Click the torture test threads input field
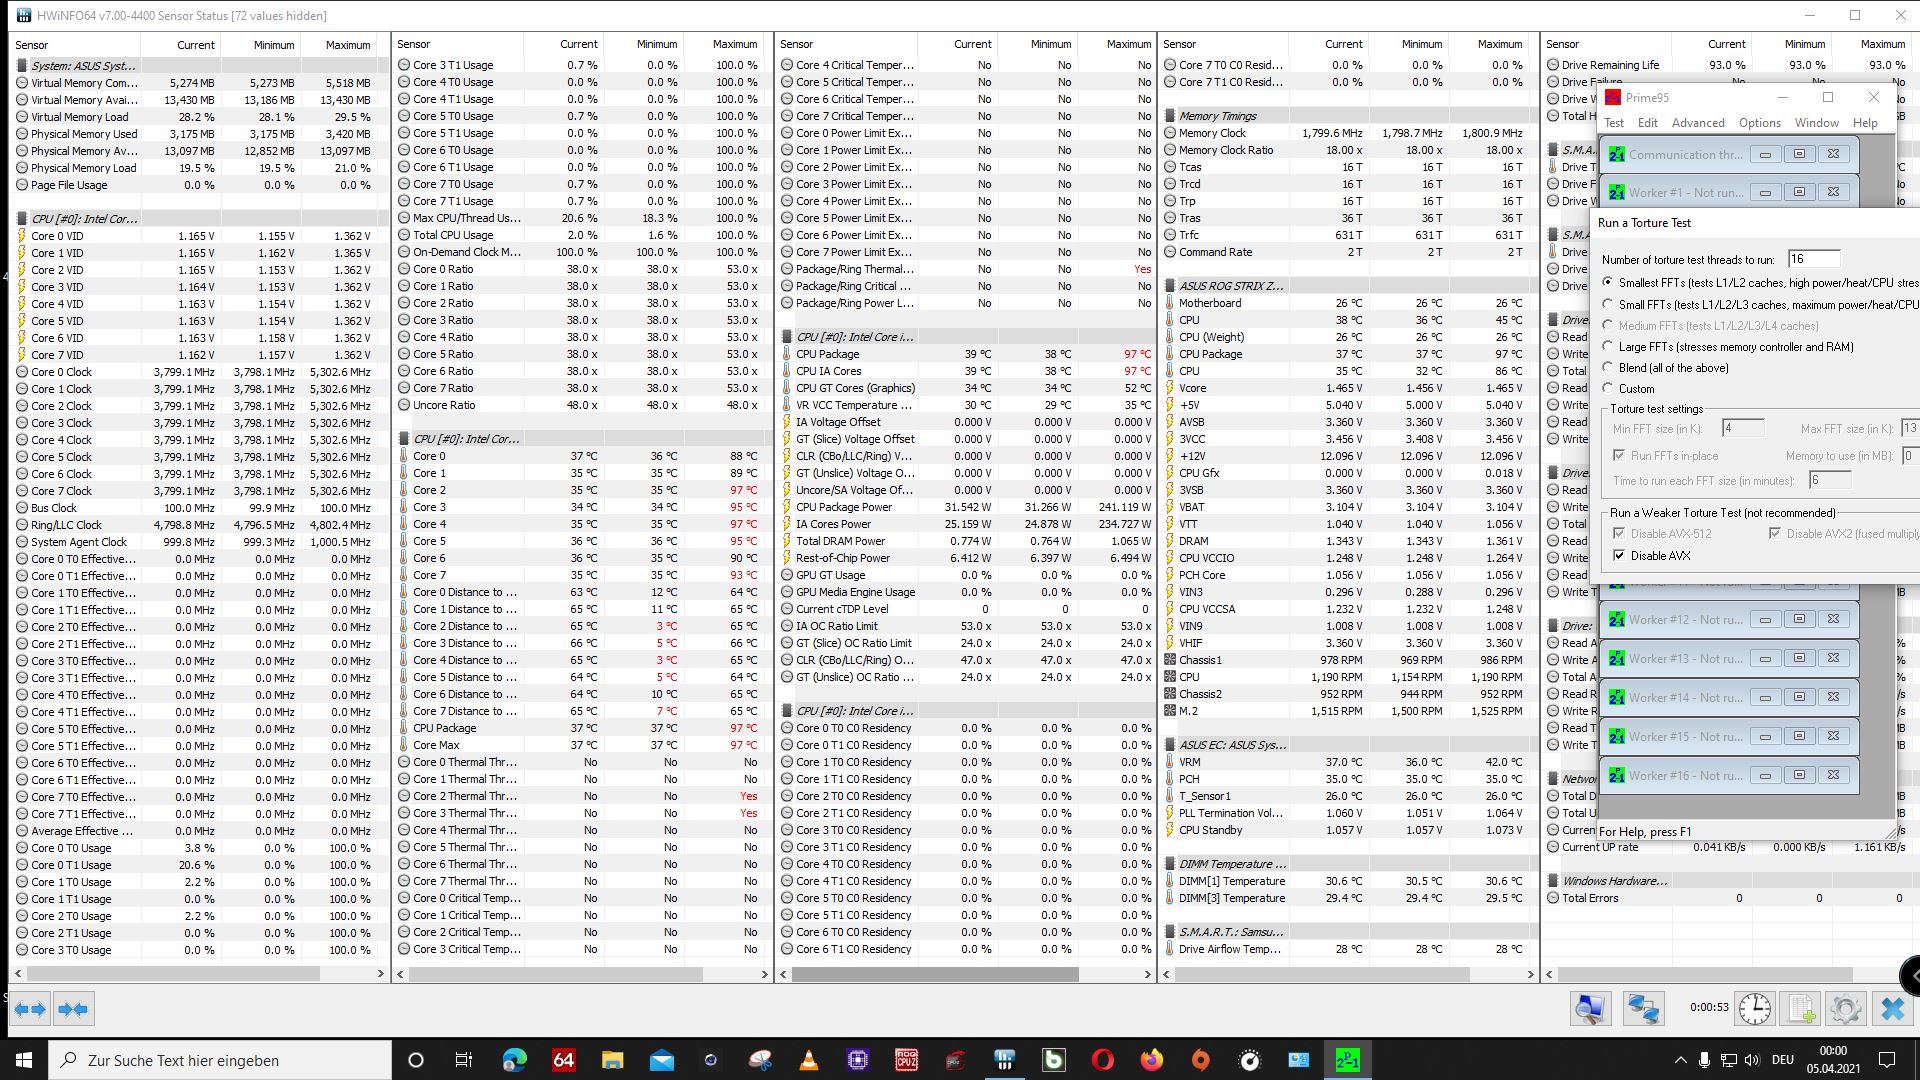The width and height of the screenshot is (1920, 1080). (x=1813, y=259)
